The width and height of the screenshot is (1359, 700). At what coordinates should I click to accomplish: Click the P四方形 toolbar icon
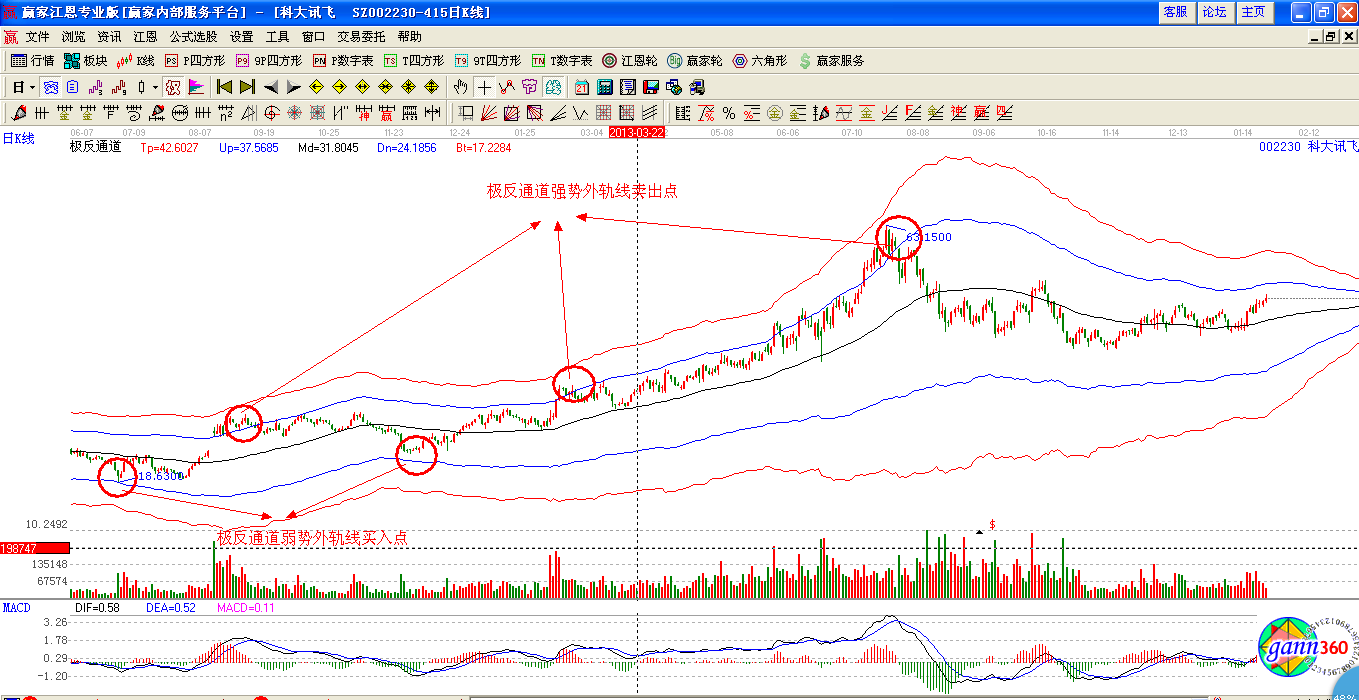coord(195,61)
